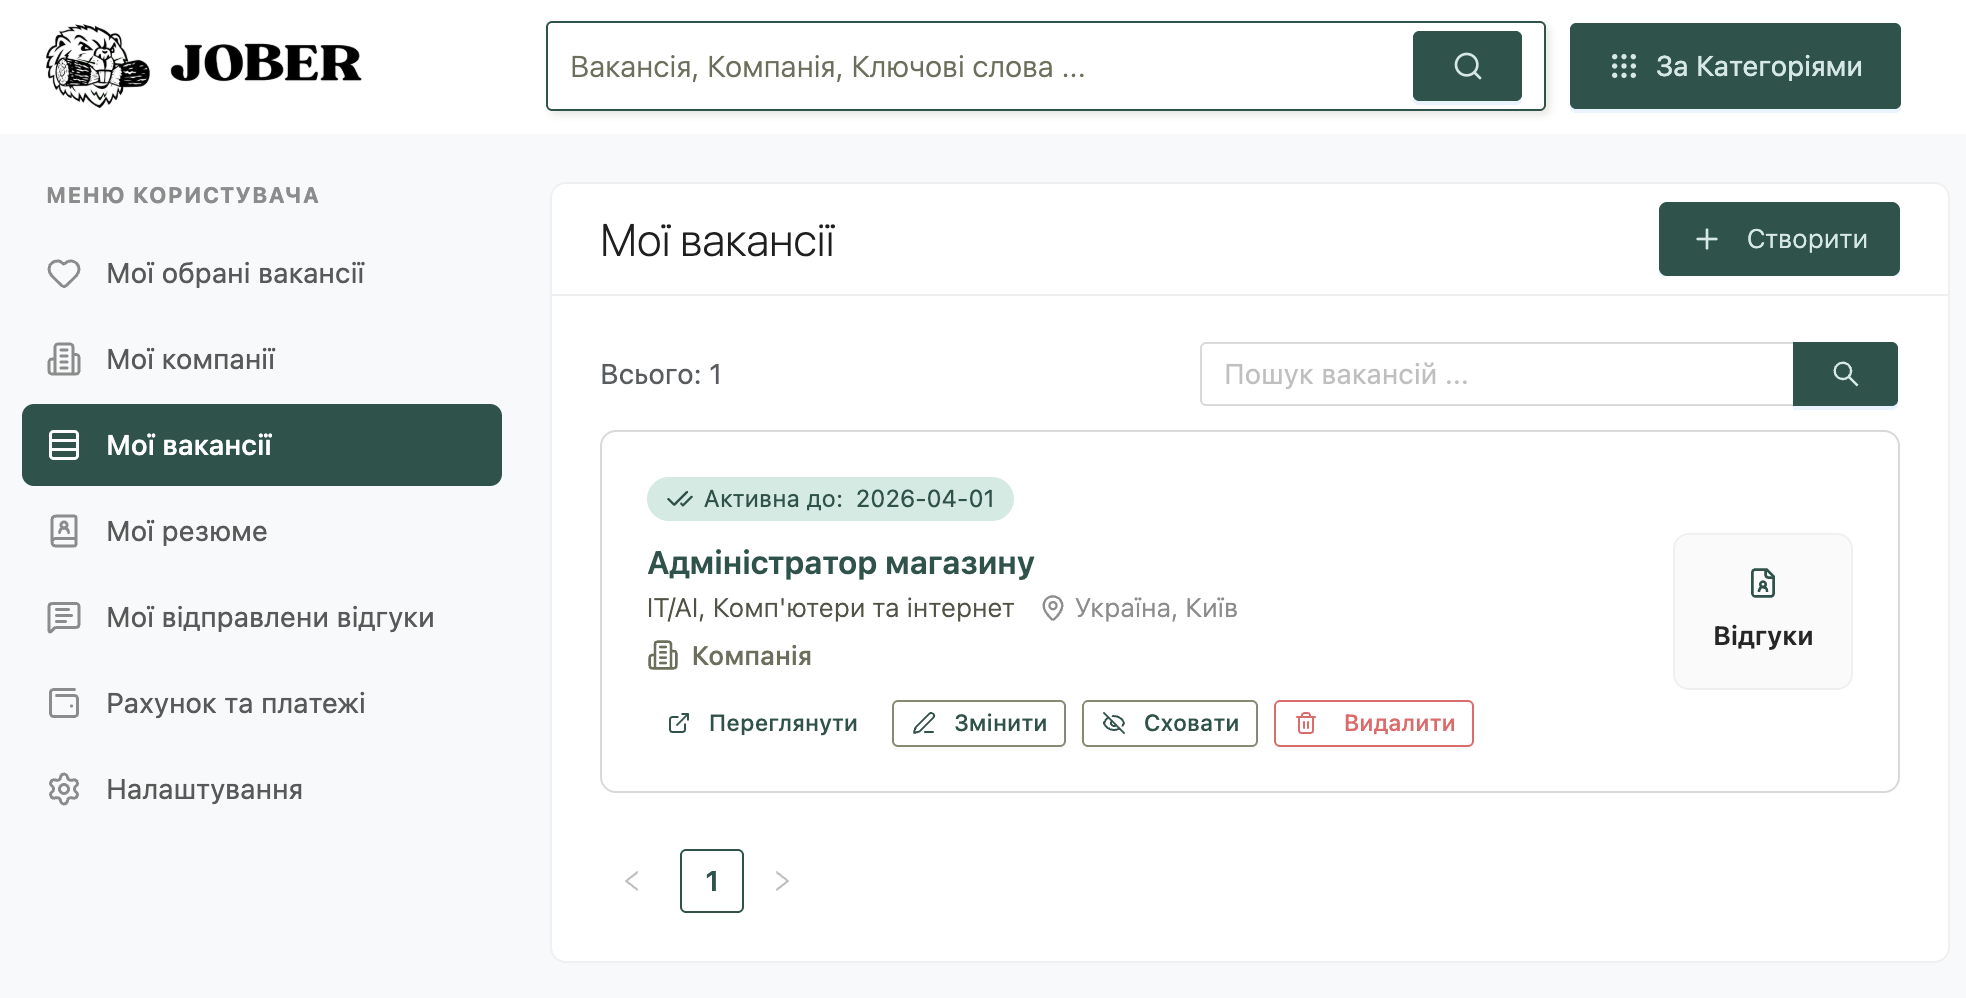This screenshot has height=998, width=1966.
Task: Click the resume icon beside Мої резюме
Action: click(64, 531)
